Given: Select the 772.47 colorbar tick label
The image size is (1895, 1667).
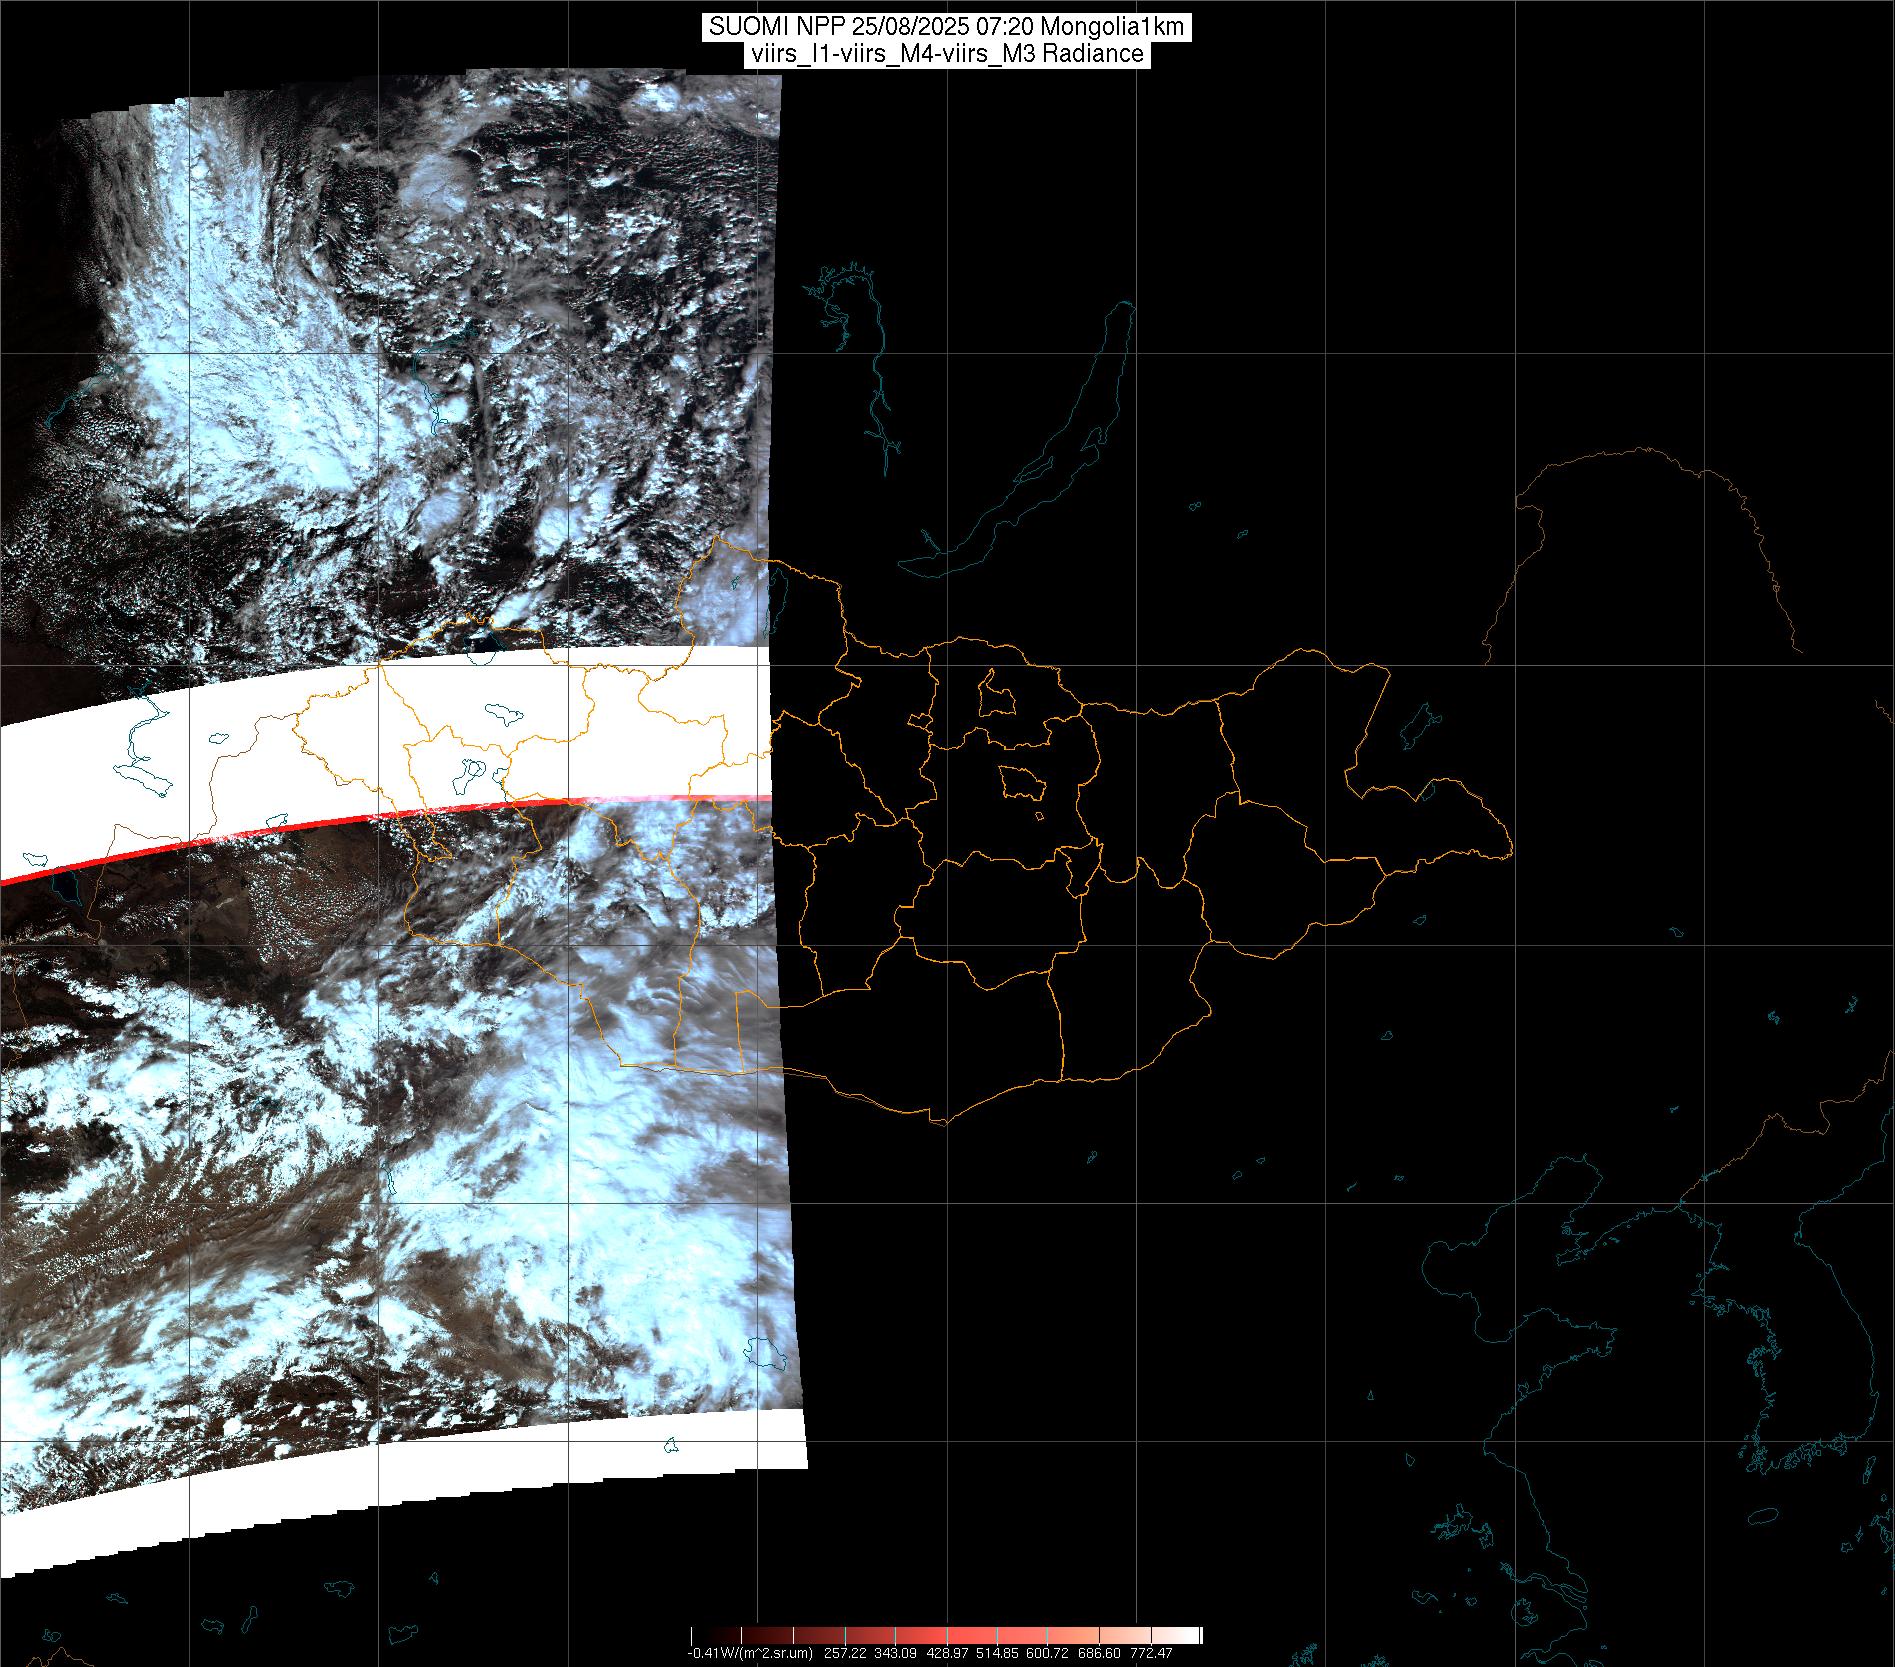Looking at the screenshot, I should click(1150, 1654).
